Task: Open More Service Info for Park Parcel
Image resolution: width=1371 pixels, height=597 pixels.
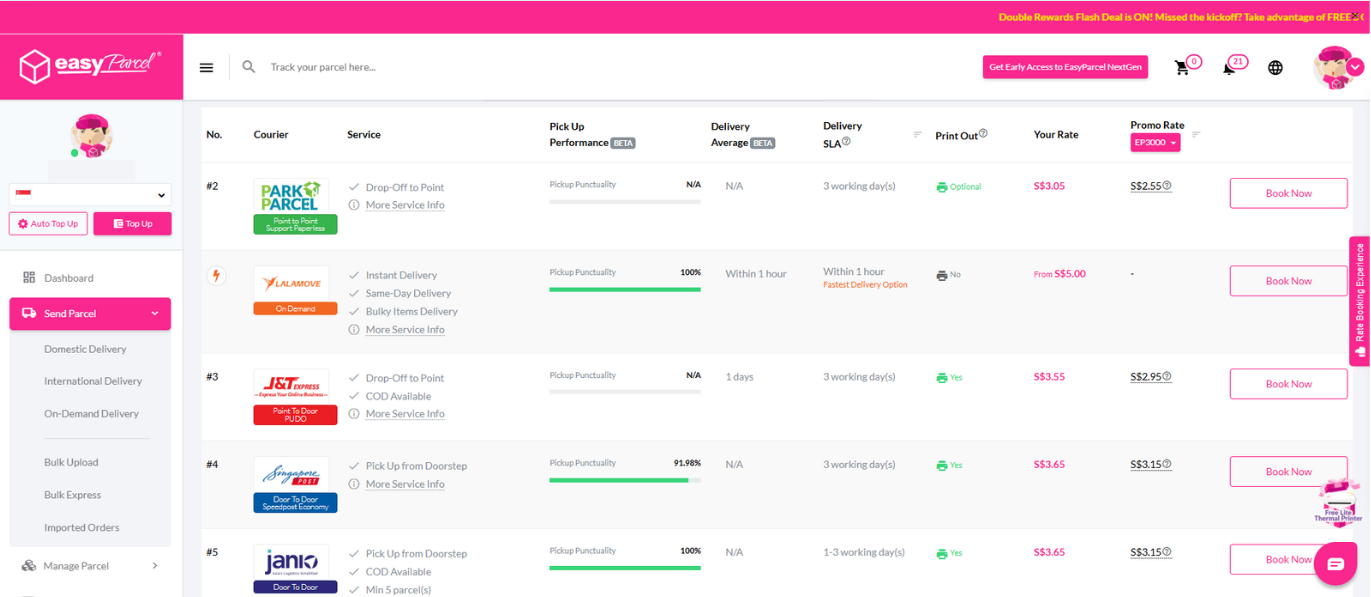Action: [405, 205]
